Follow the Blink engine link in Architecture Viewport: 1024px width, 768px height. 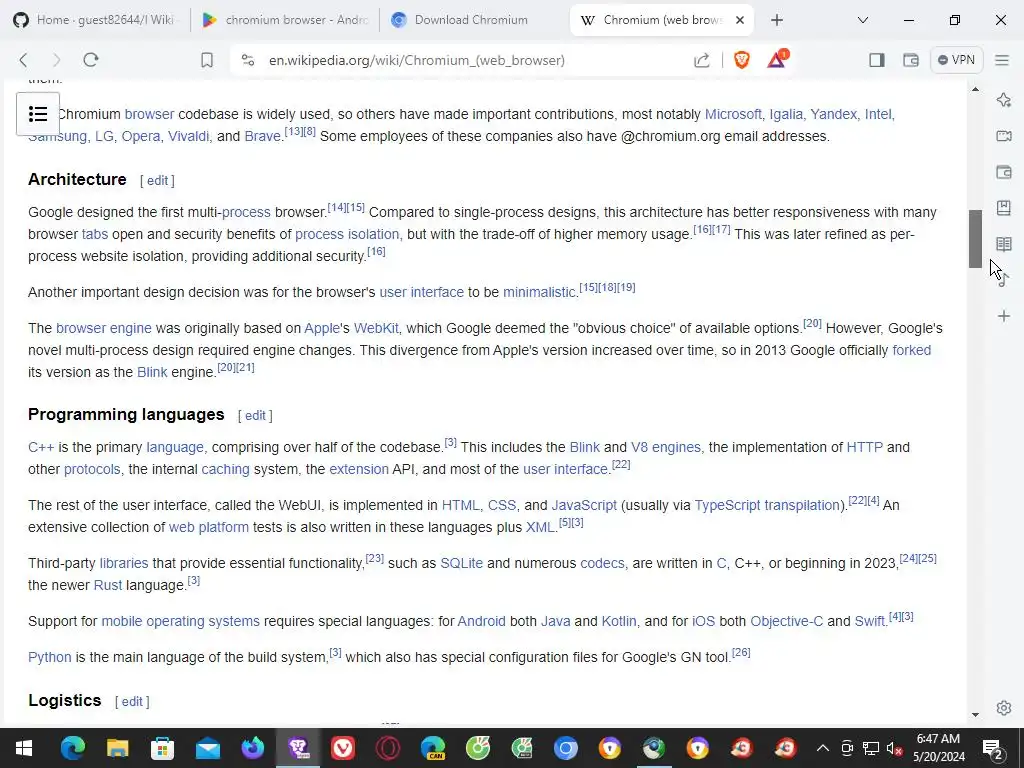click(152, 372)
